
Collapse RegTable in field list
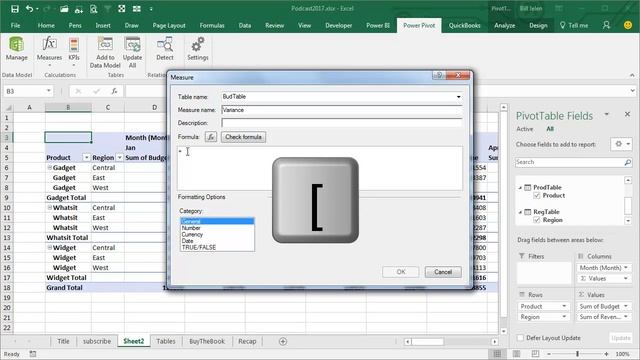(520, 212)
